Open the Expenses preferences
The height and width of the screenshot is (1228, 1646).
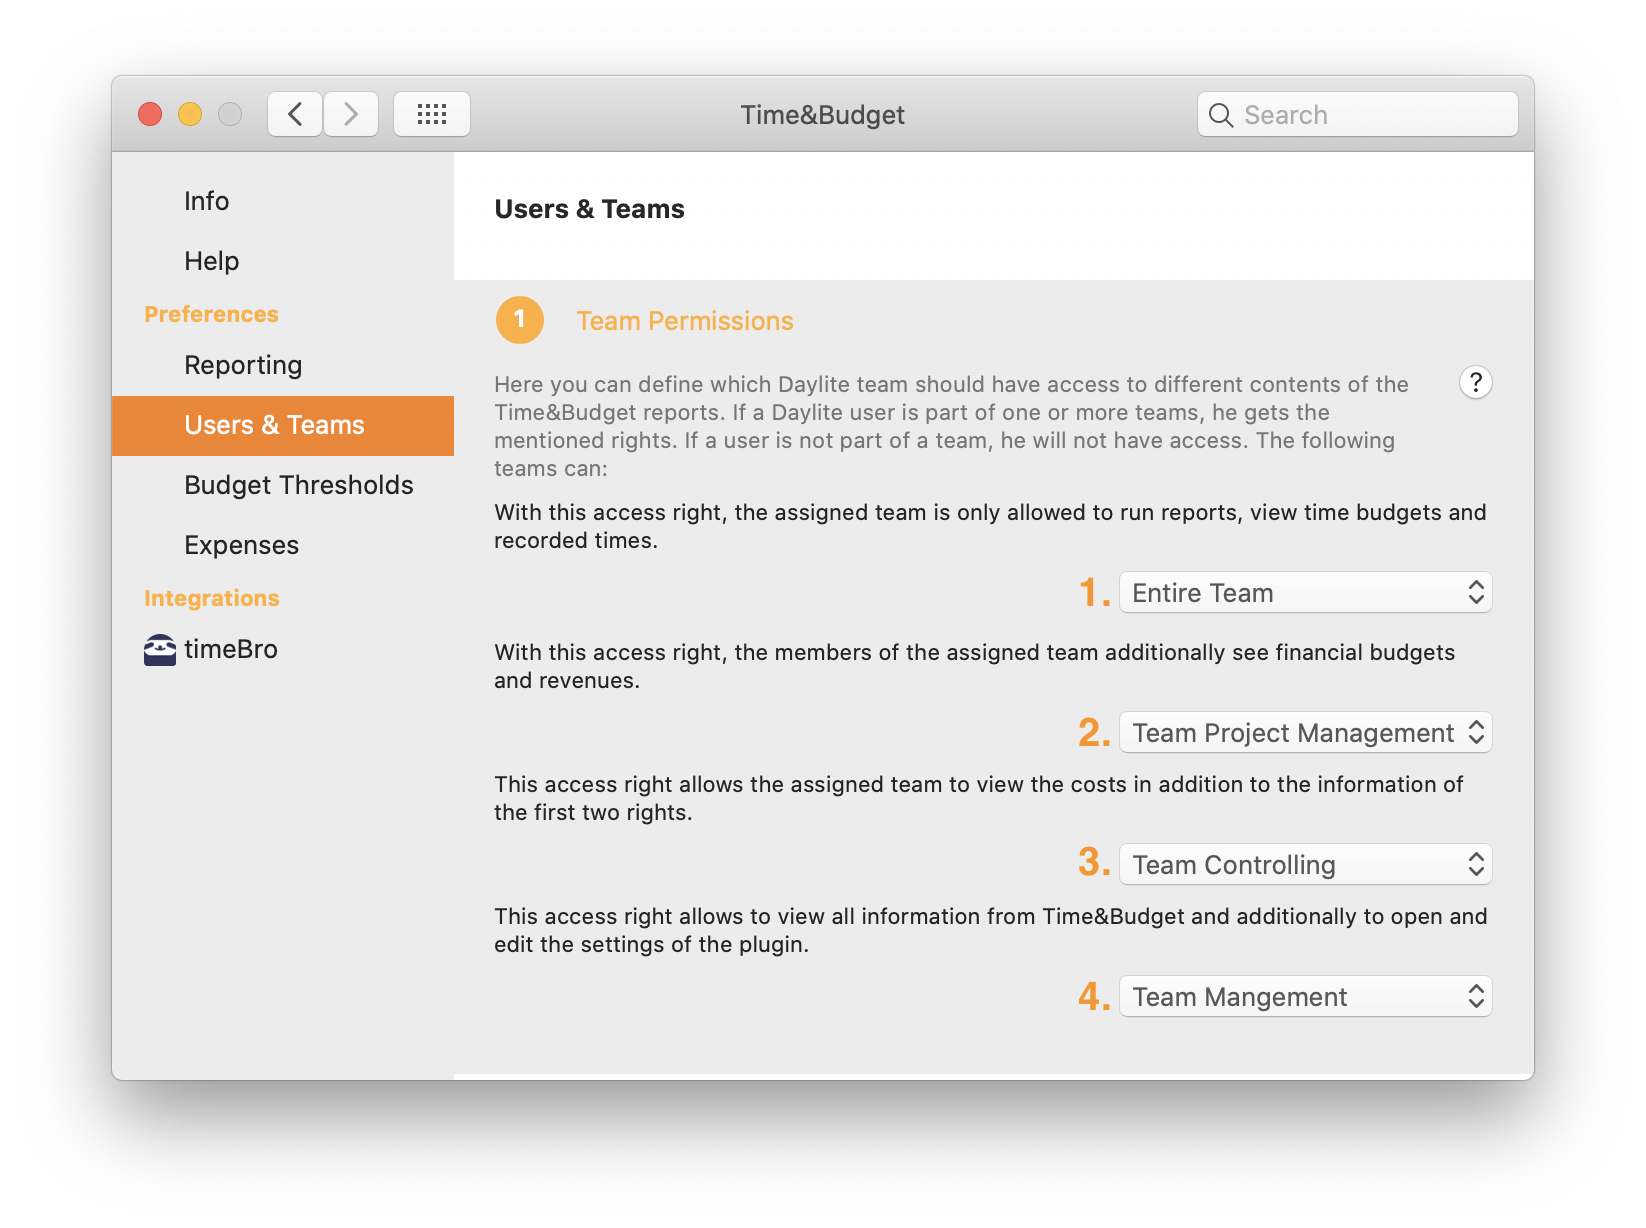283,545
